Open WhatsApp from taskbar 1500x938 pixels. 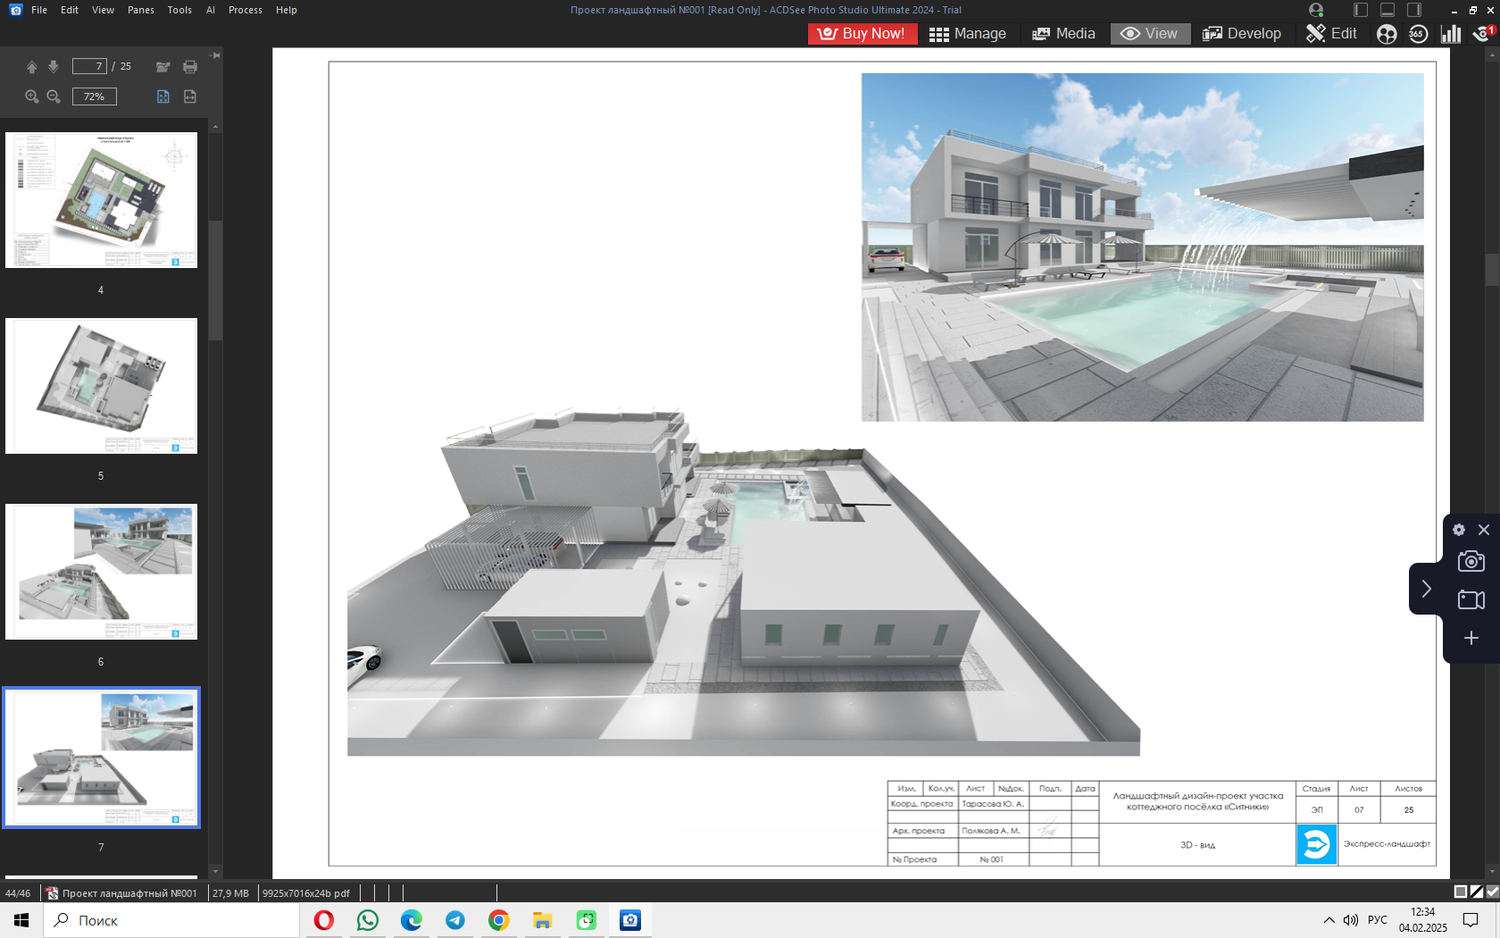368,920
